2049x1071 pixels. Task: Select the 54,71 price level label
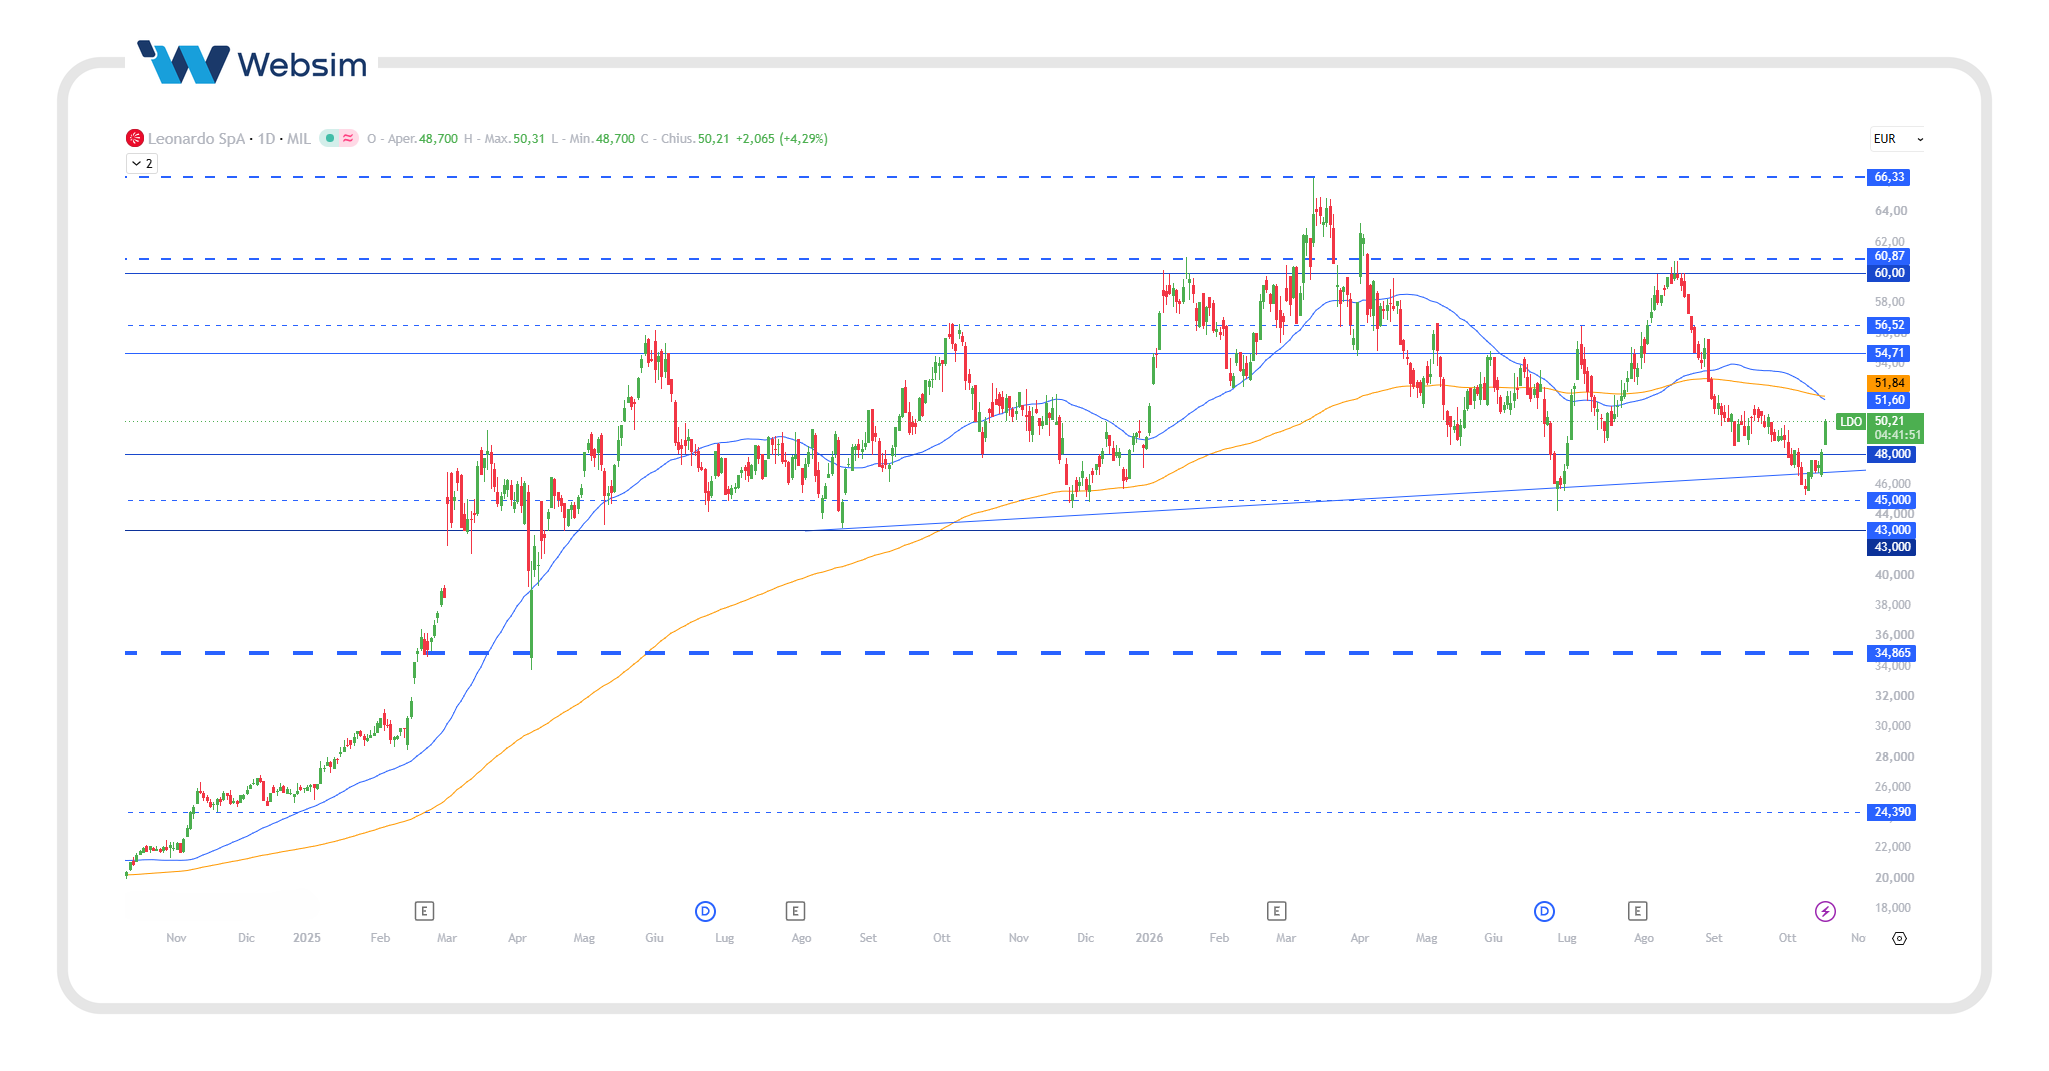click(x=1889, y=353)
